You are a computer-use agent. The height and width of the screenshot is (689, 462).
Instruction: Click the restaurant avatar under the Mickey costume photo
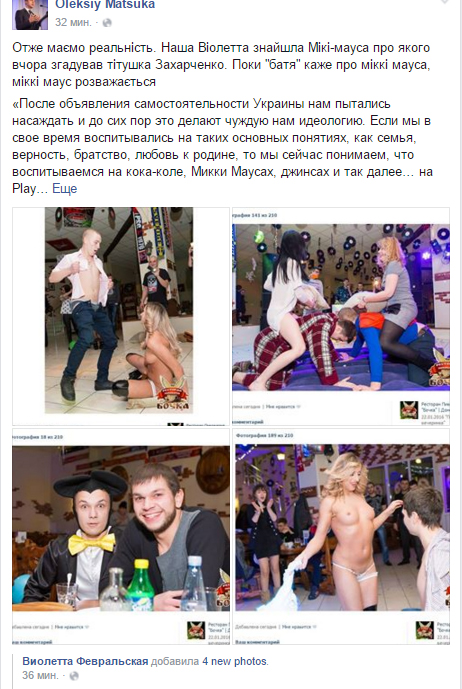196,630
